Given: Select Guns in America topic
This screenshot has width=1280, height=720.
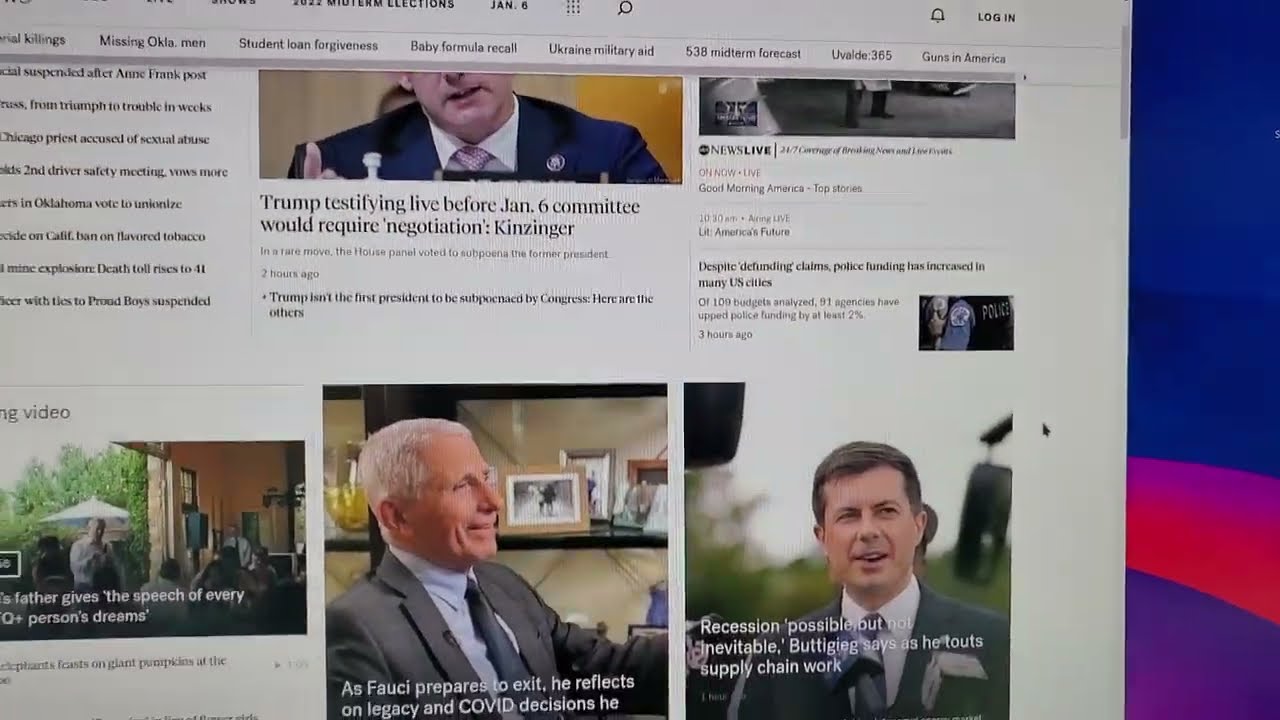Looking at the screenshot, I should tap(963, 58).
